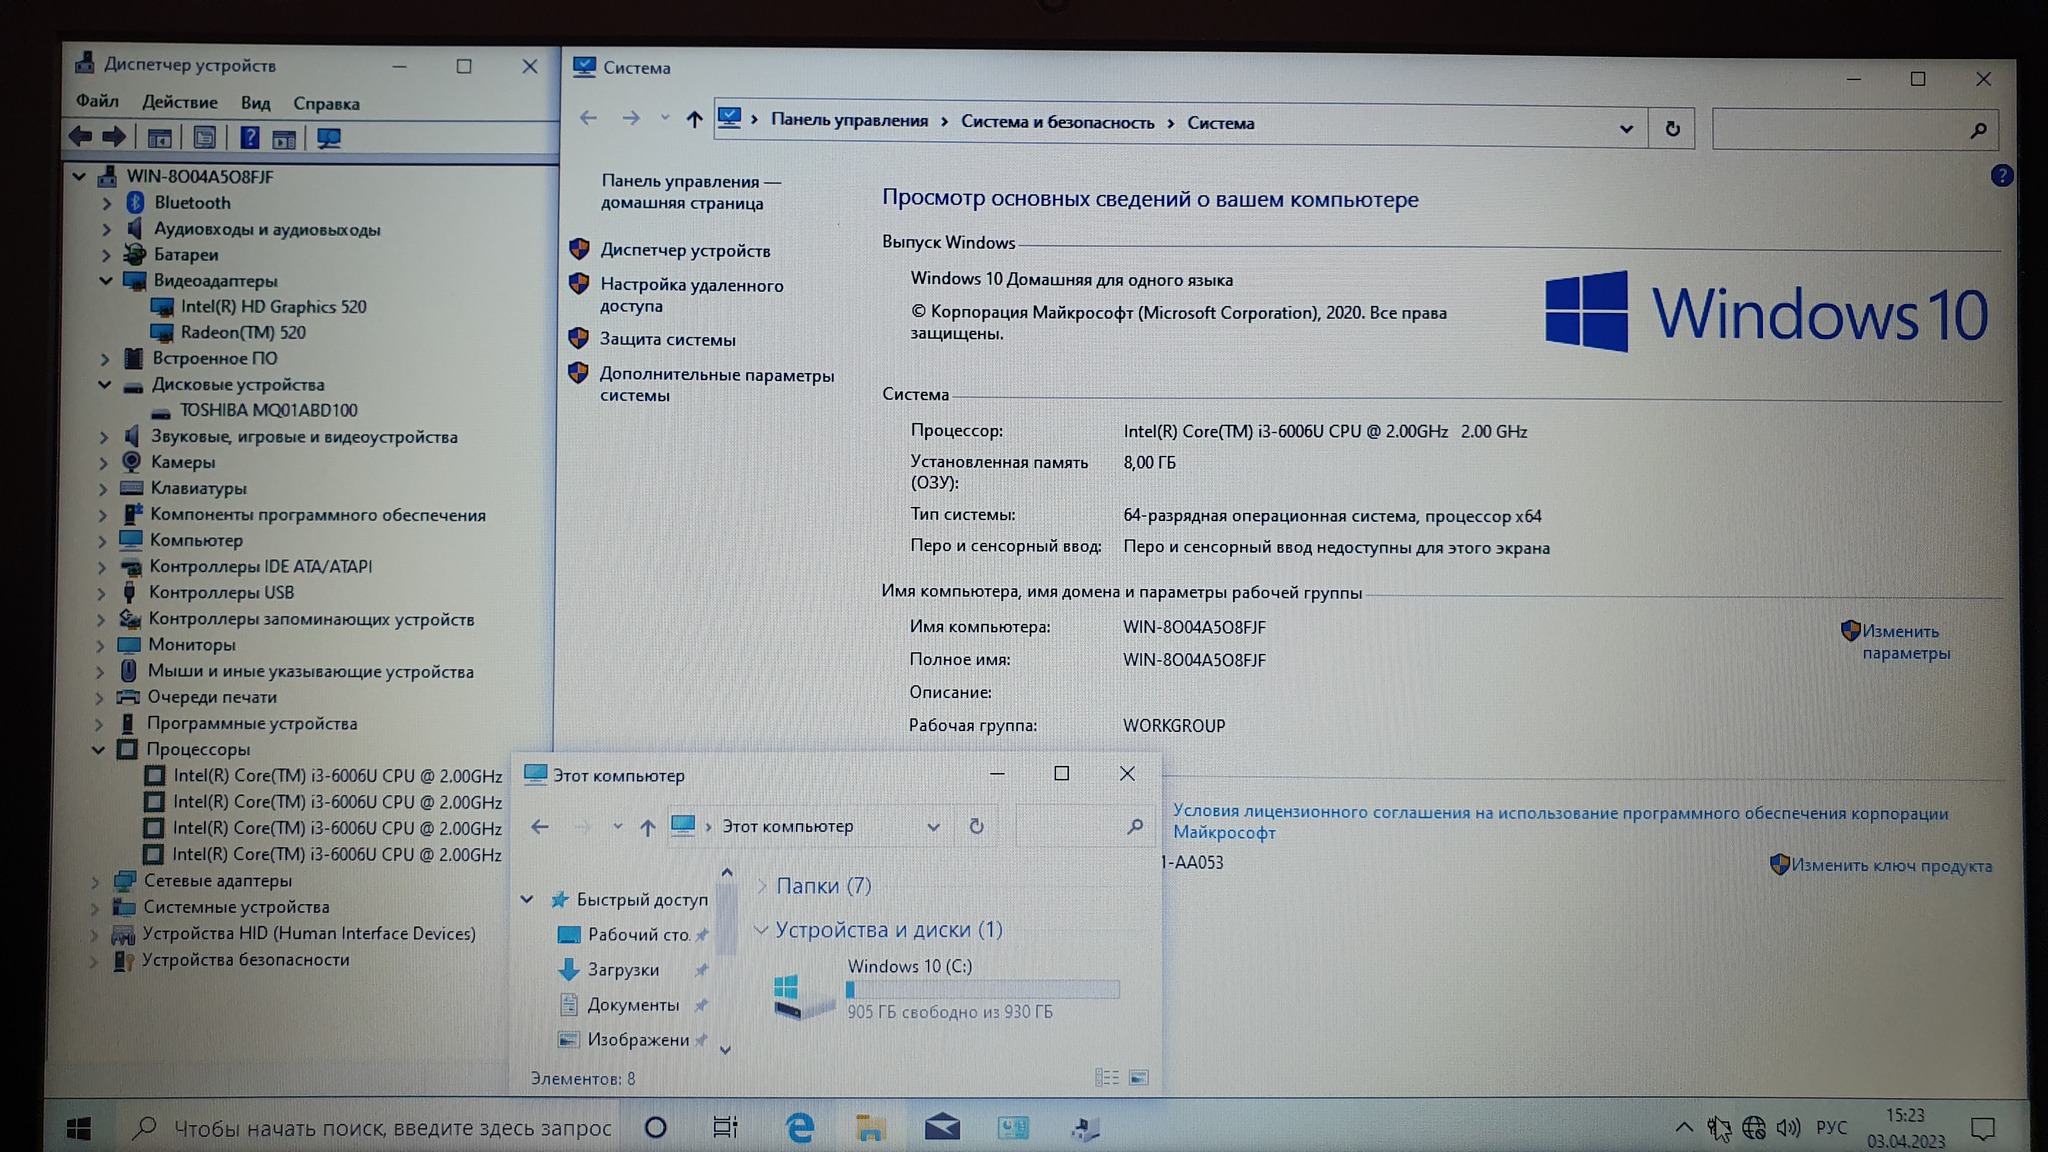Open address bar history dropdown in System window

(x=1626, y=129)
